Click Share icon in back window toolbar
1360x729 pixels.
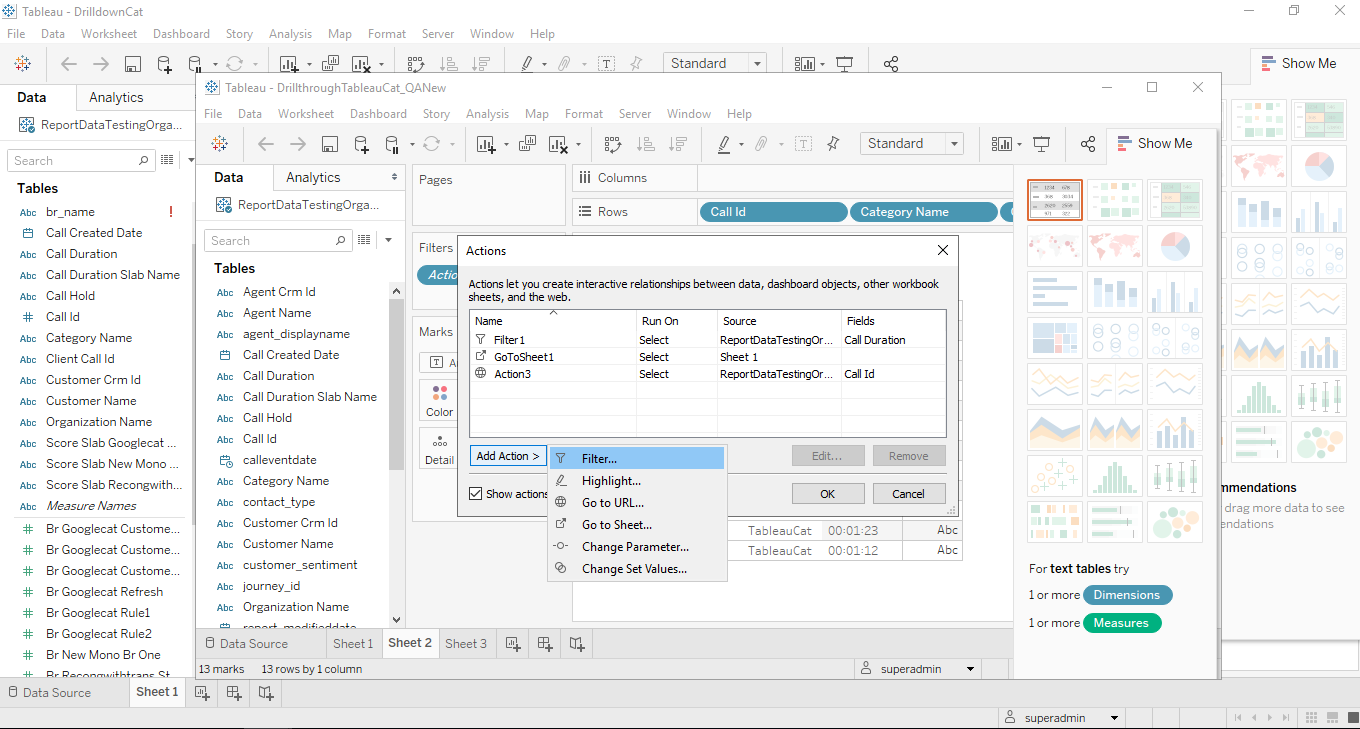point(891,64)
